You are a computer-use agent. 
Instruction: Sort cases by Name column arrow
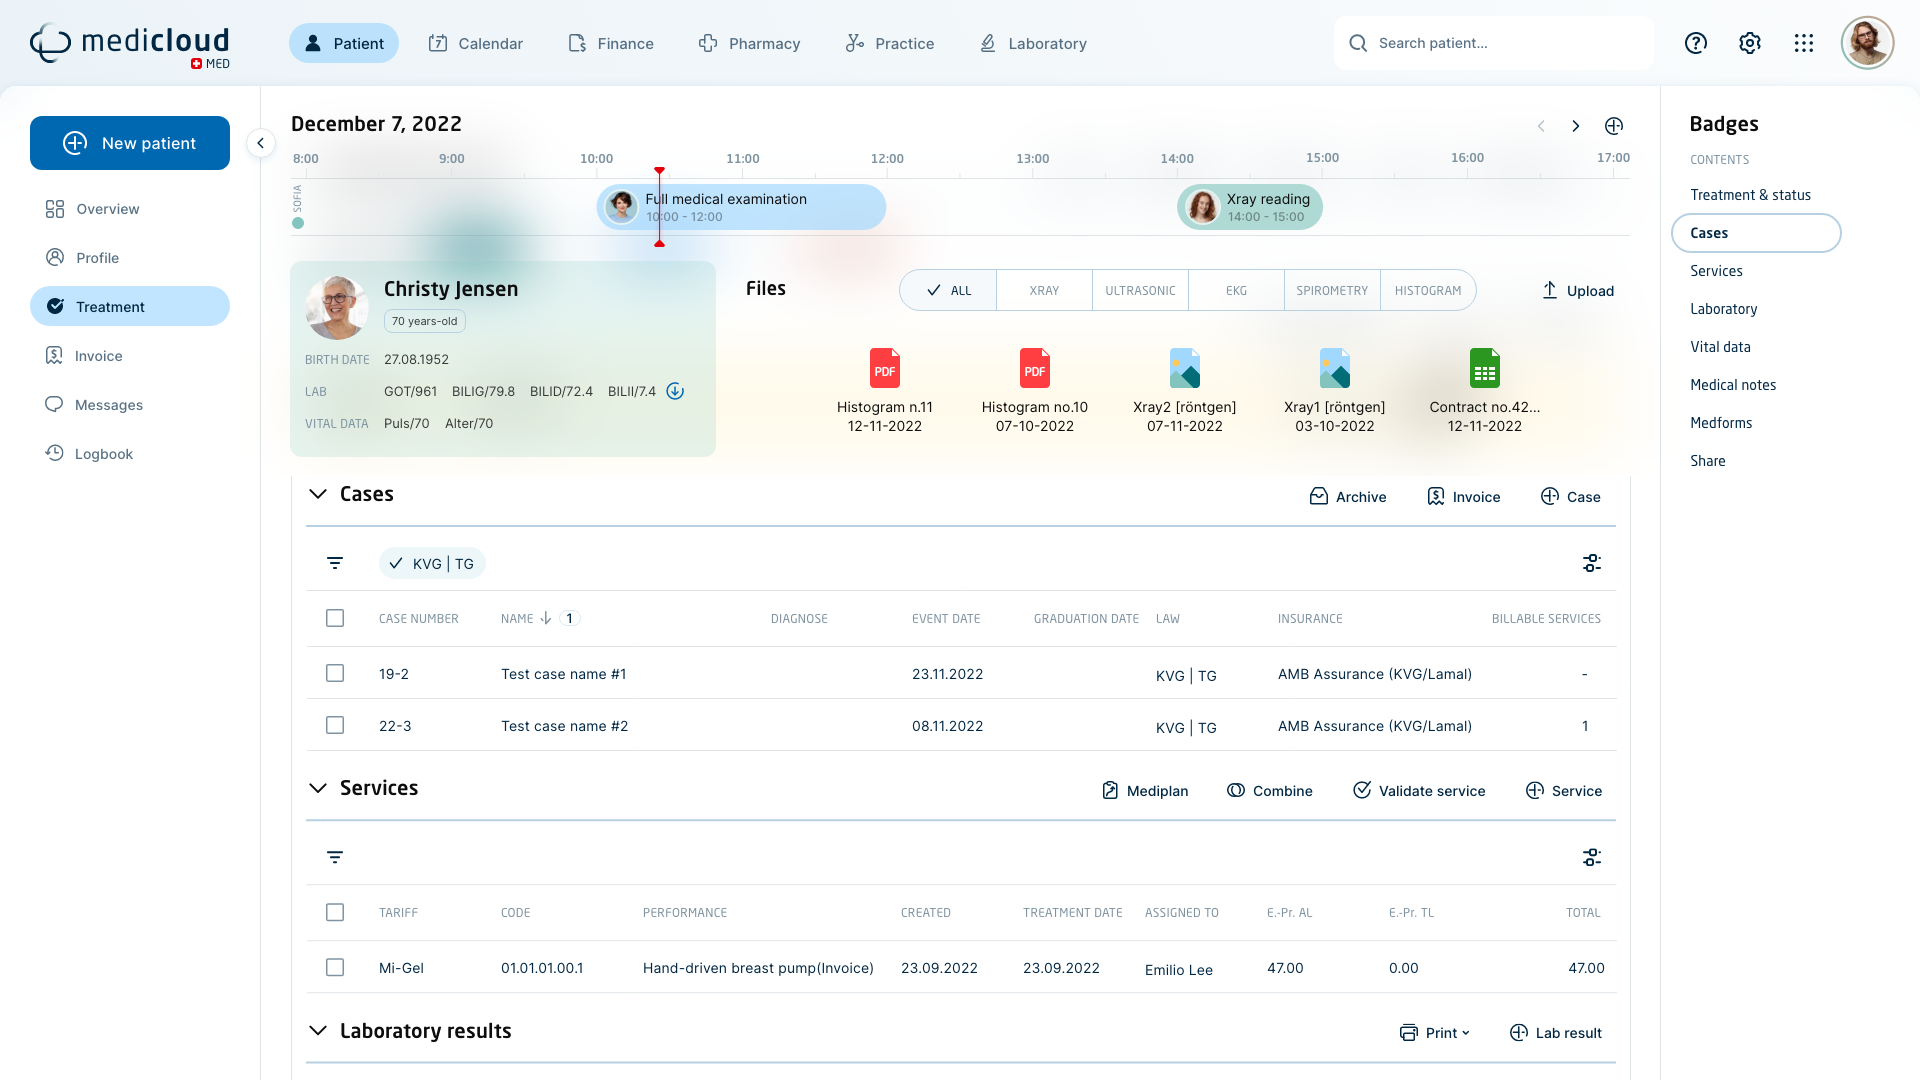tap(546, 618)
